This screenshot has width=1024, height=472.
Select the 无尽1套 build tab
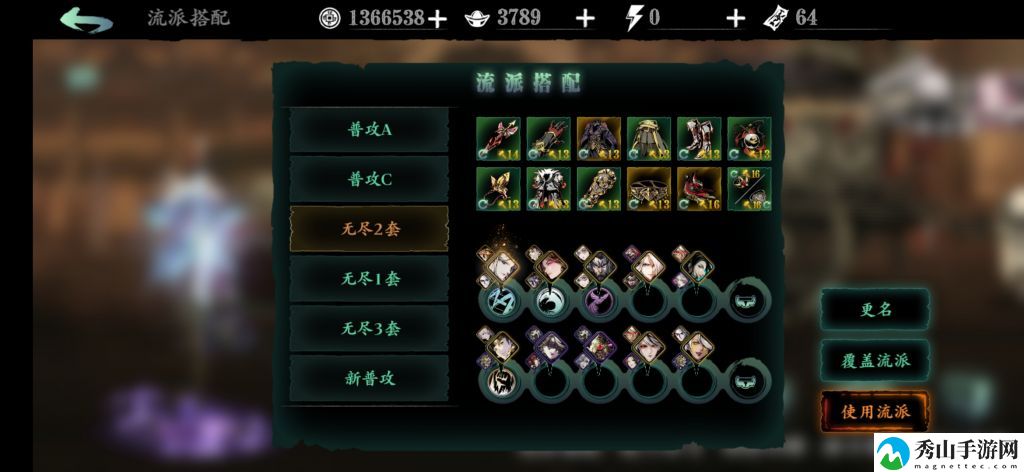point(370,279)
